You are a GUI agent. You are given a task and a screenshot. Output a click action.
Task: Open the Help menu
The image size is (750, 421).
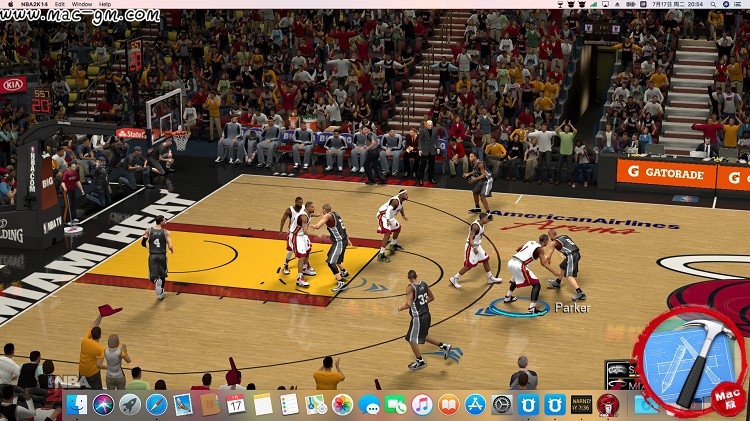coord(105,4)
